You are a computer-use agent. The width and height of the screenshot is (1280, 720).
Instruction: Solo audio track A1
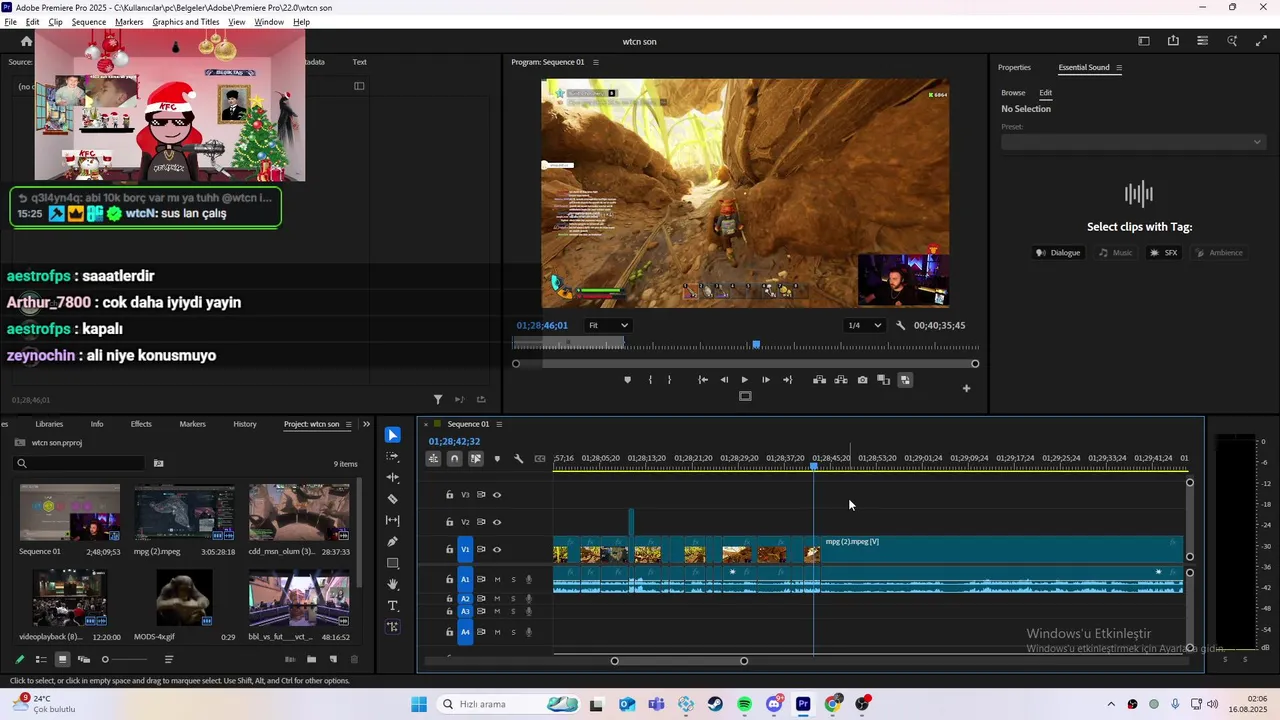(x=514, y=579)
